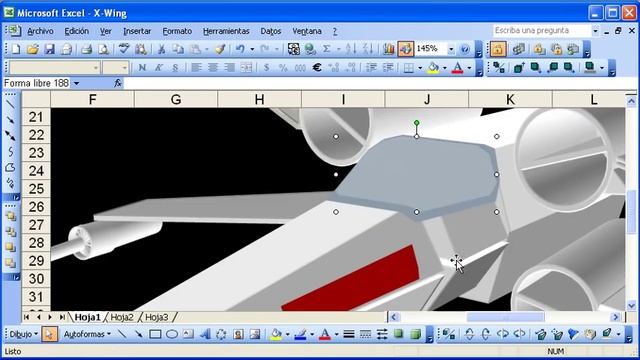
Task: Open the Chart Wizard
Action: click(389, 49)
